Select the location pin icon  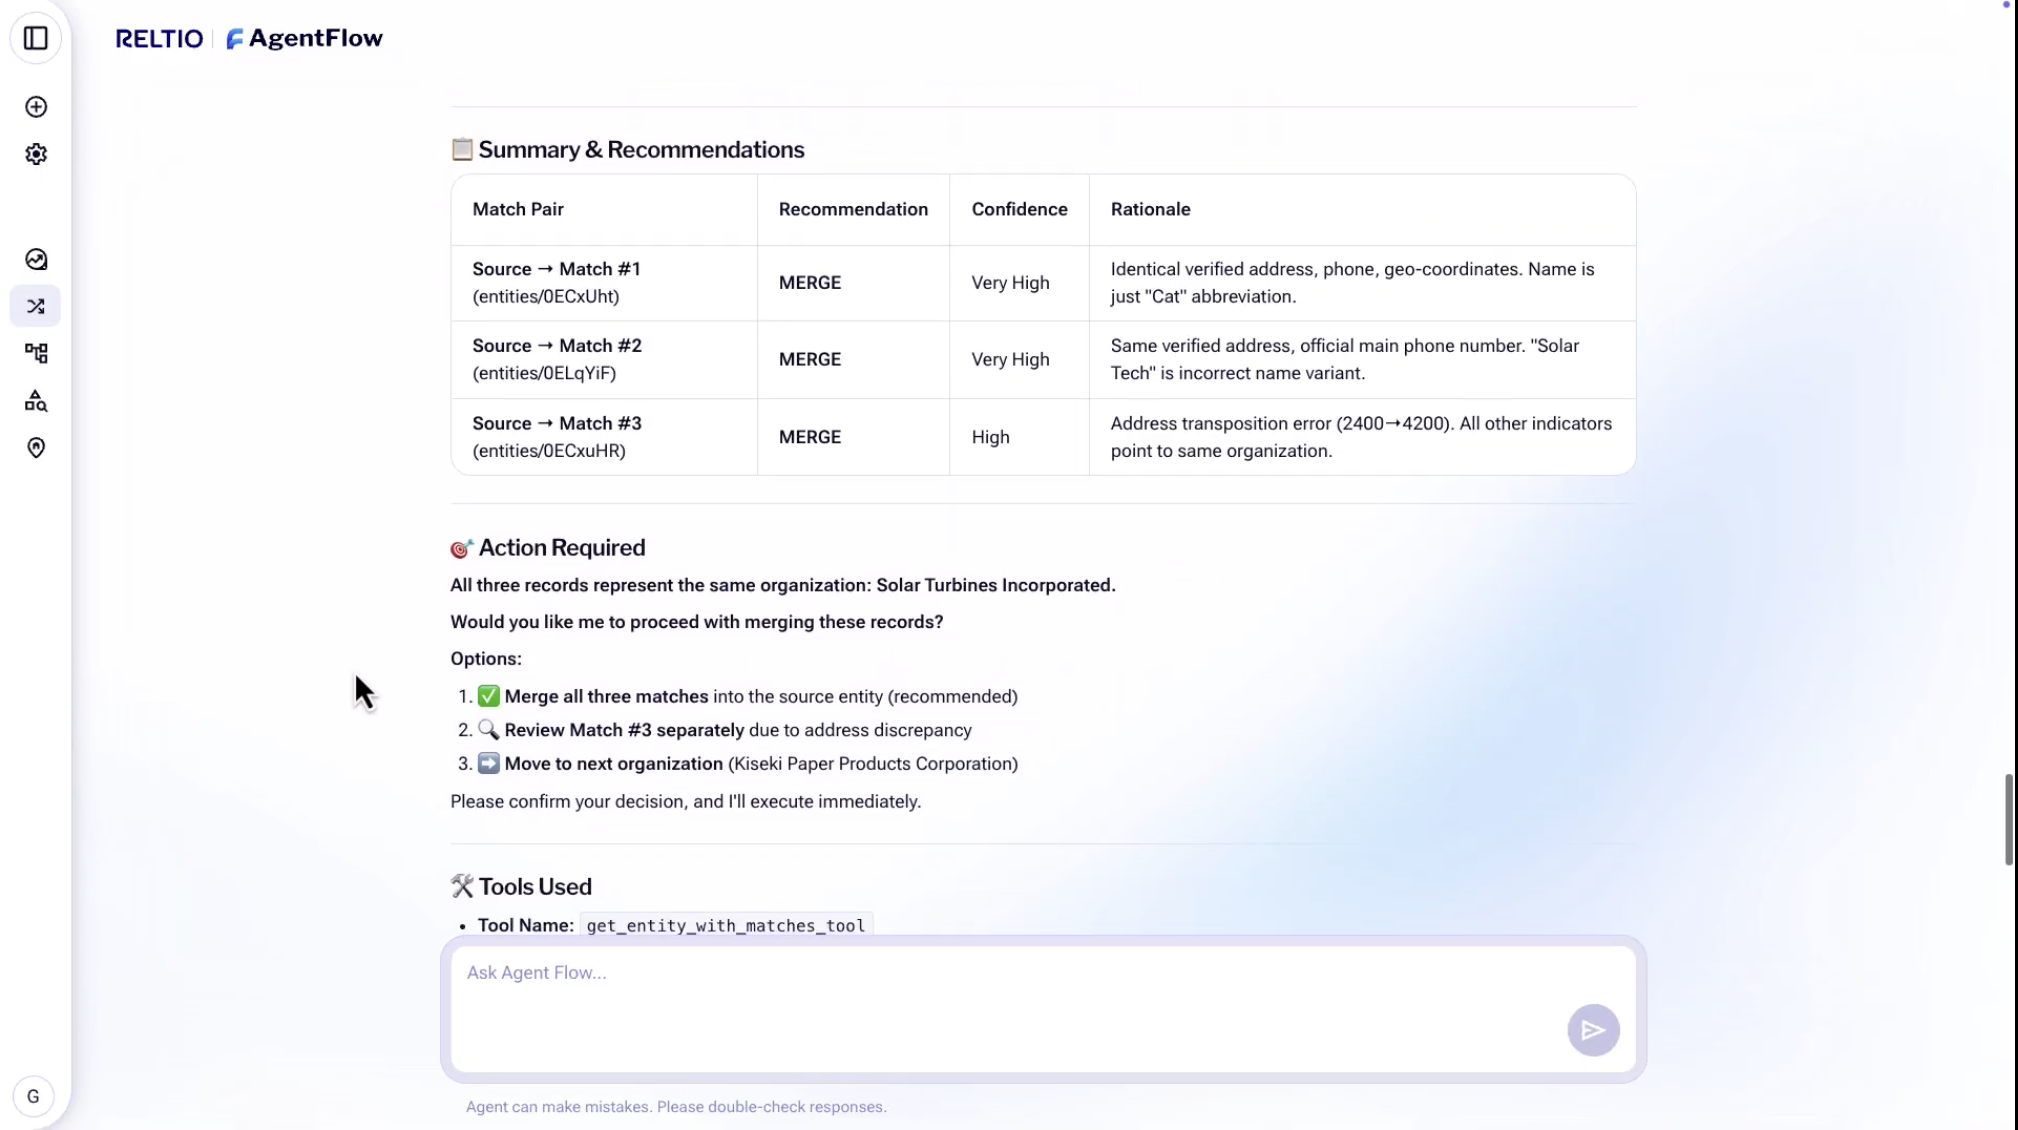[36, 448]
